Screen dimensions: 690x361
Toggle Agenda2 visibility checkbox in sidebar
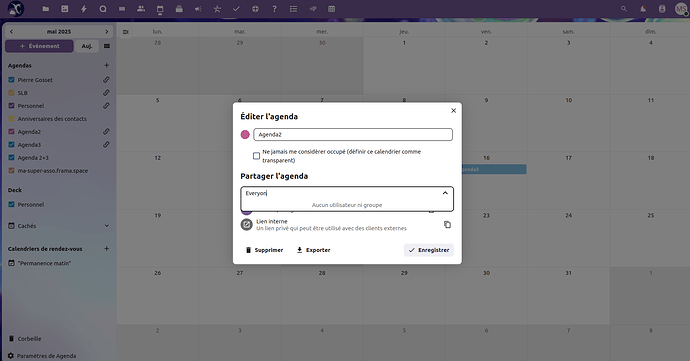coord(11,132)
